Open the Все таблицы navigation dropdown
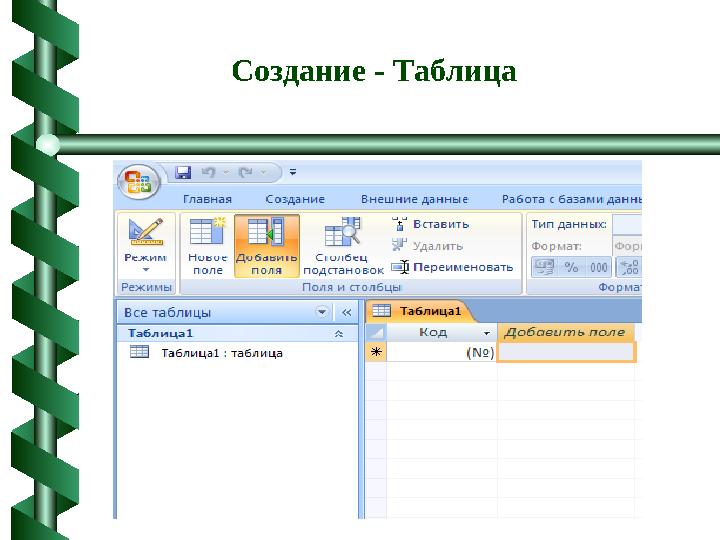 click(322, 312)
